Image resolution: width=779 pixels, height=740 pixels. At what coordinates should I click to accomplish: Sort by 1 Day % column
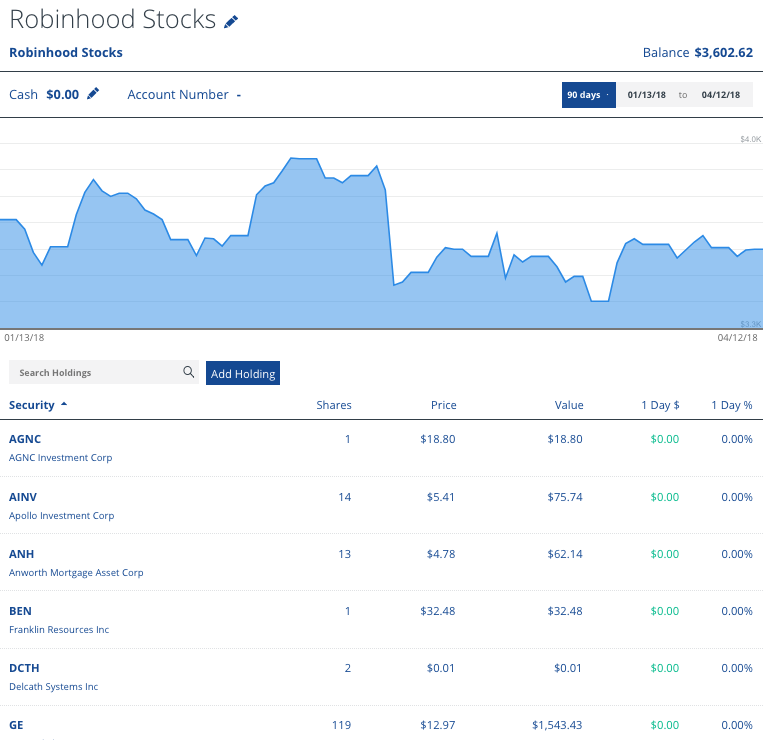[732, 405]
